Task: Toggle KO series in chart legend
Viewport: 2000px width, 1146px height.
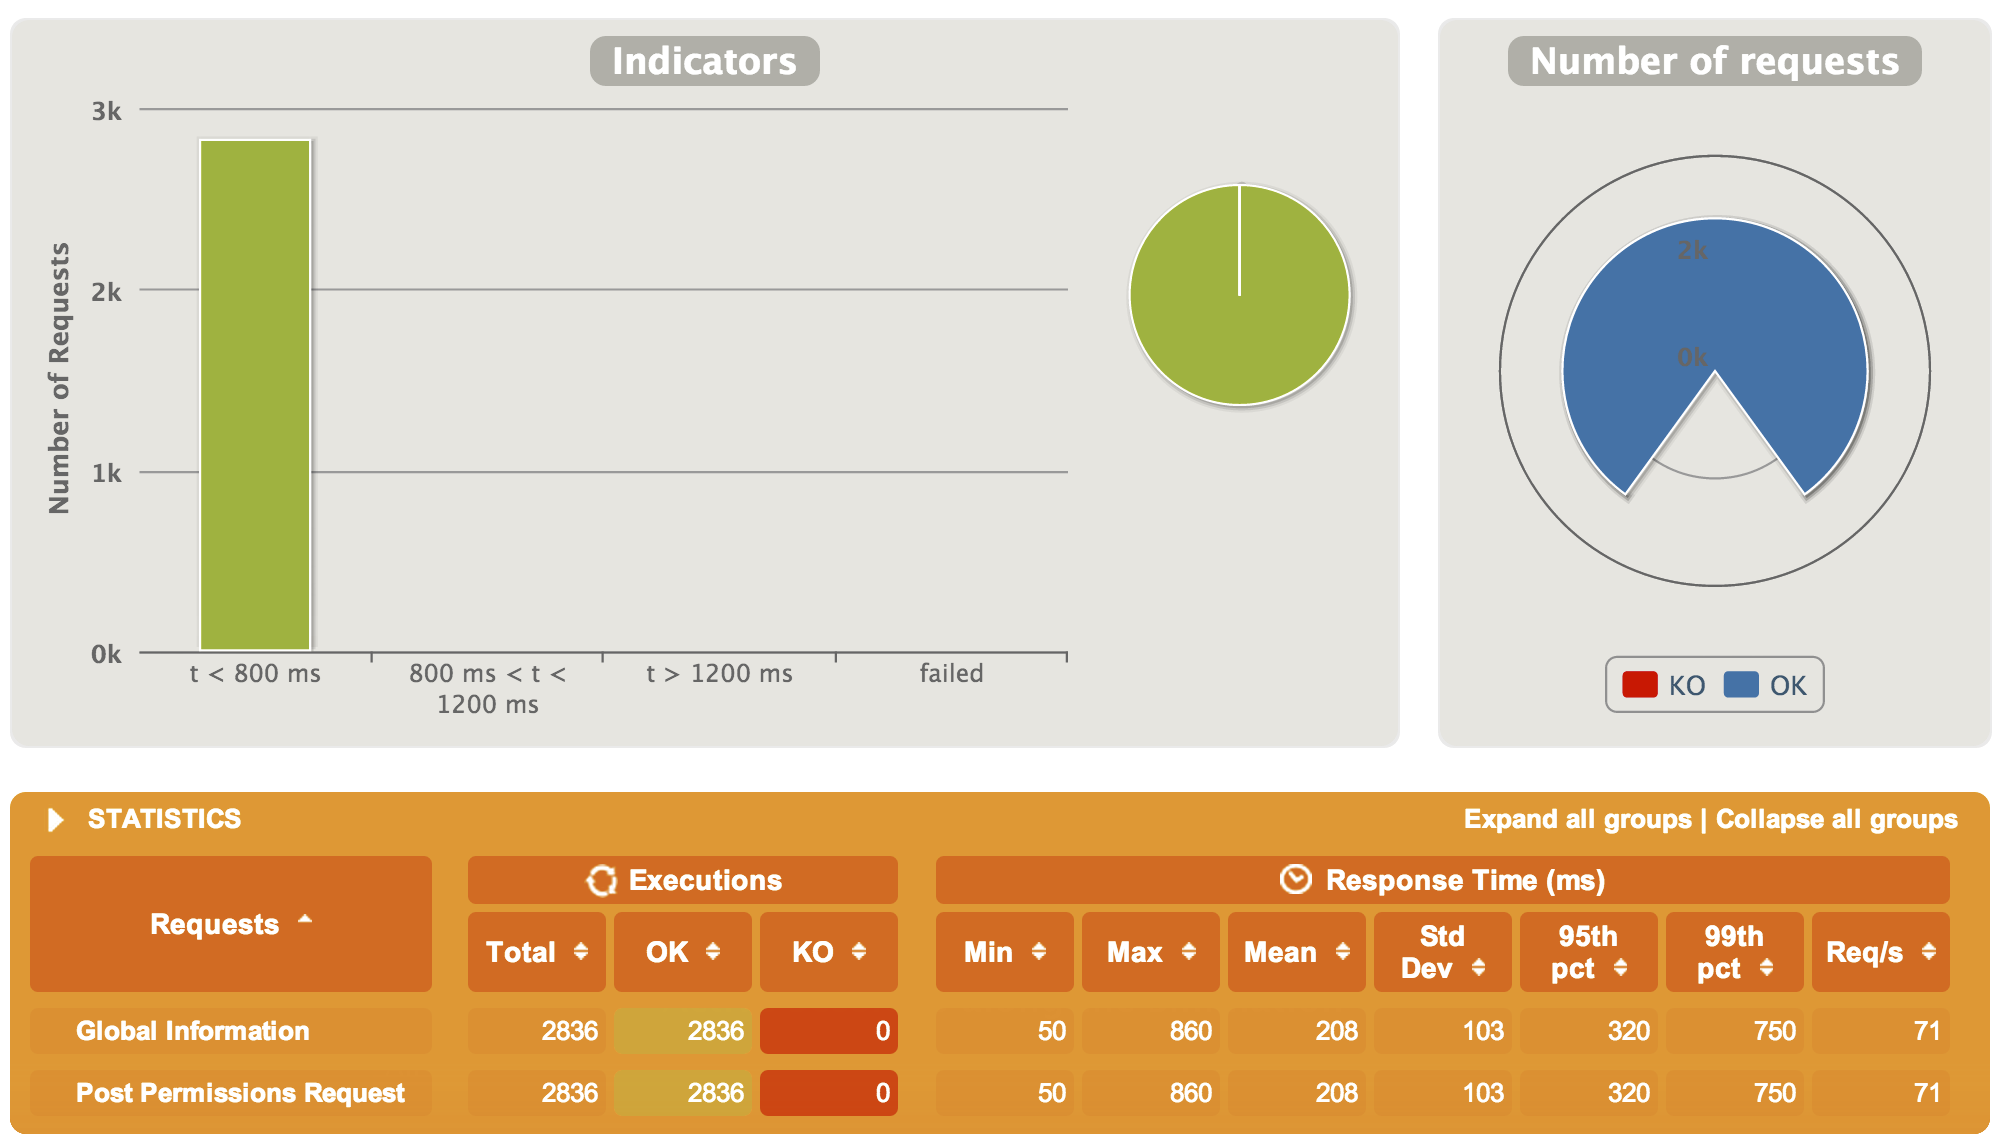Action: coord(1664,685)
